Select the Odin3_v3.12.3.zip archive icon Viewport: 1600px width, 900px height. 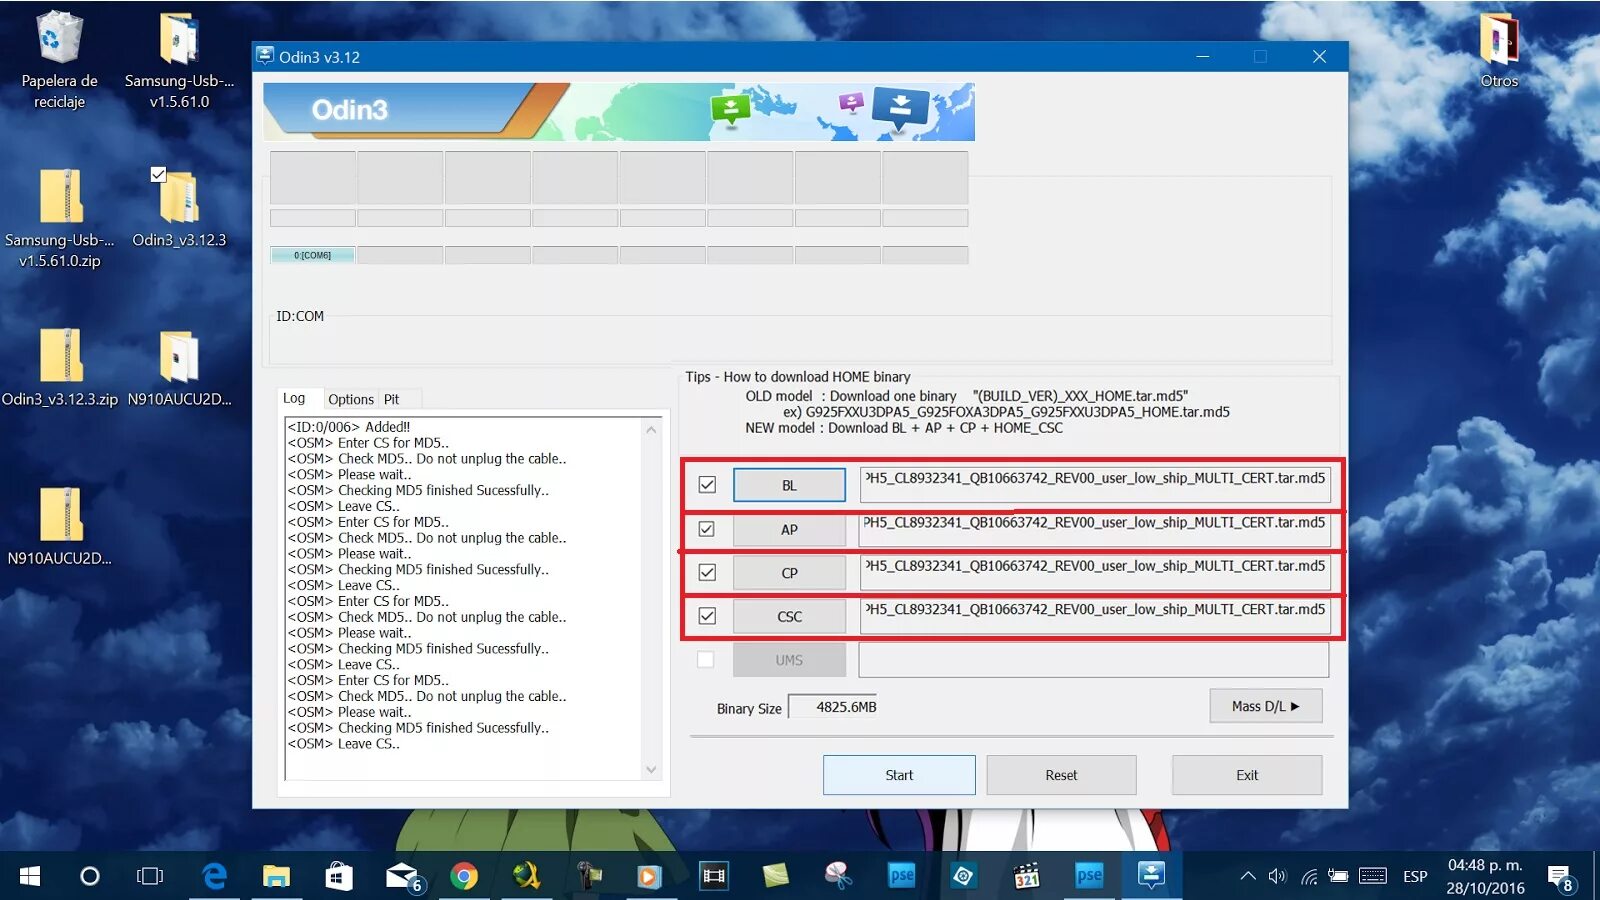[60, 368]
